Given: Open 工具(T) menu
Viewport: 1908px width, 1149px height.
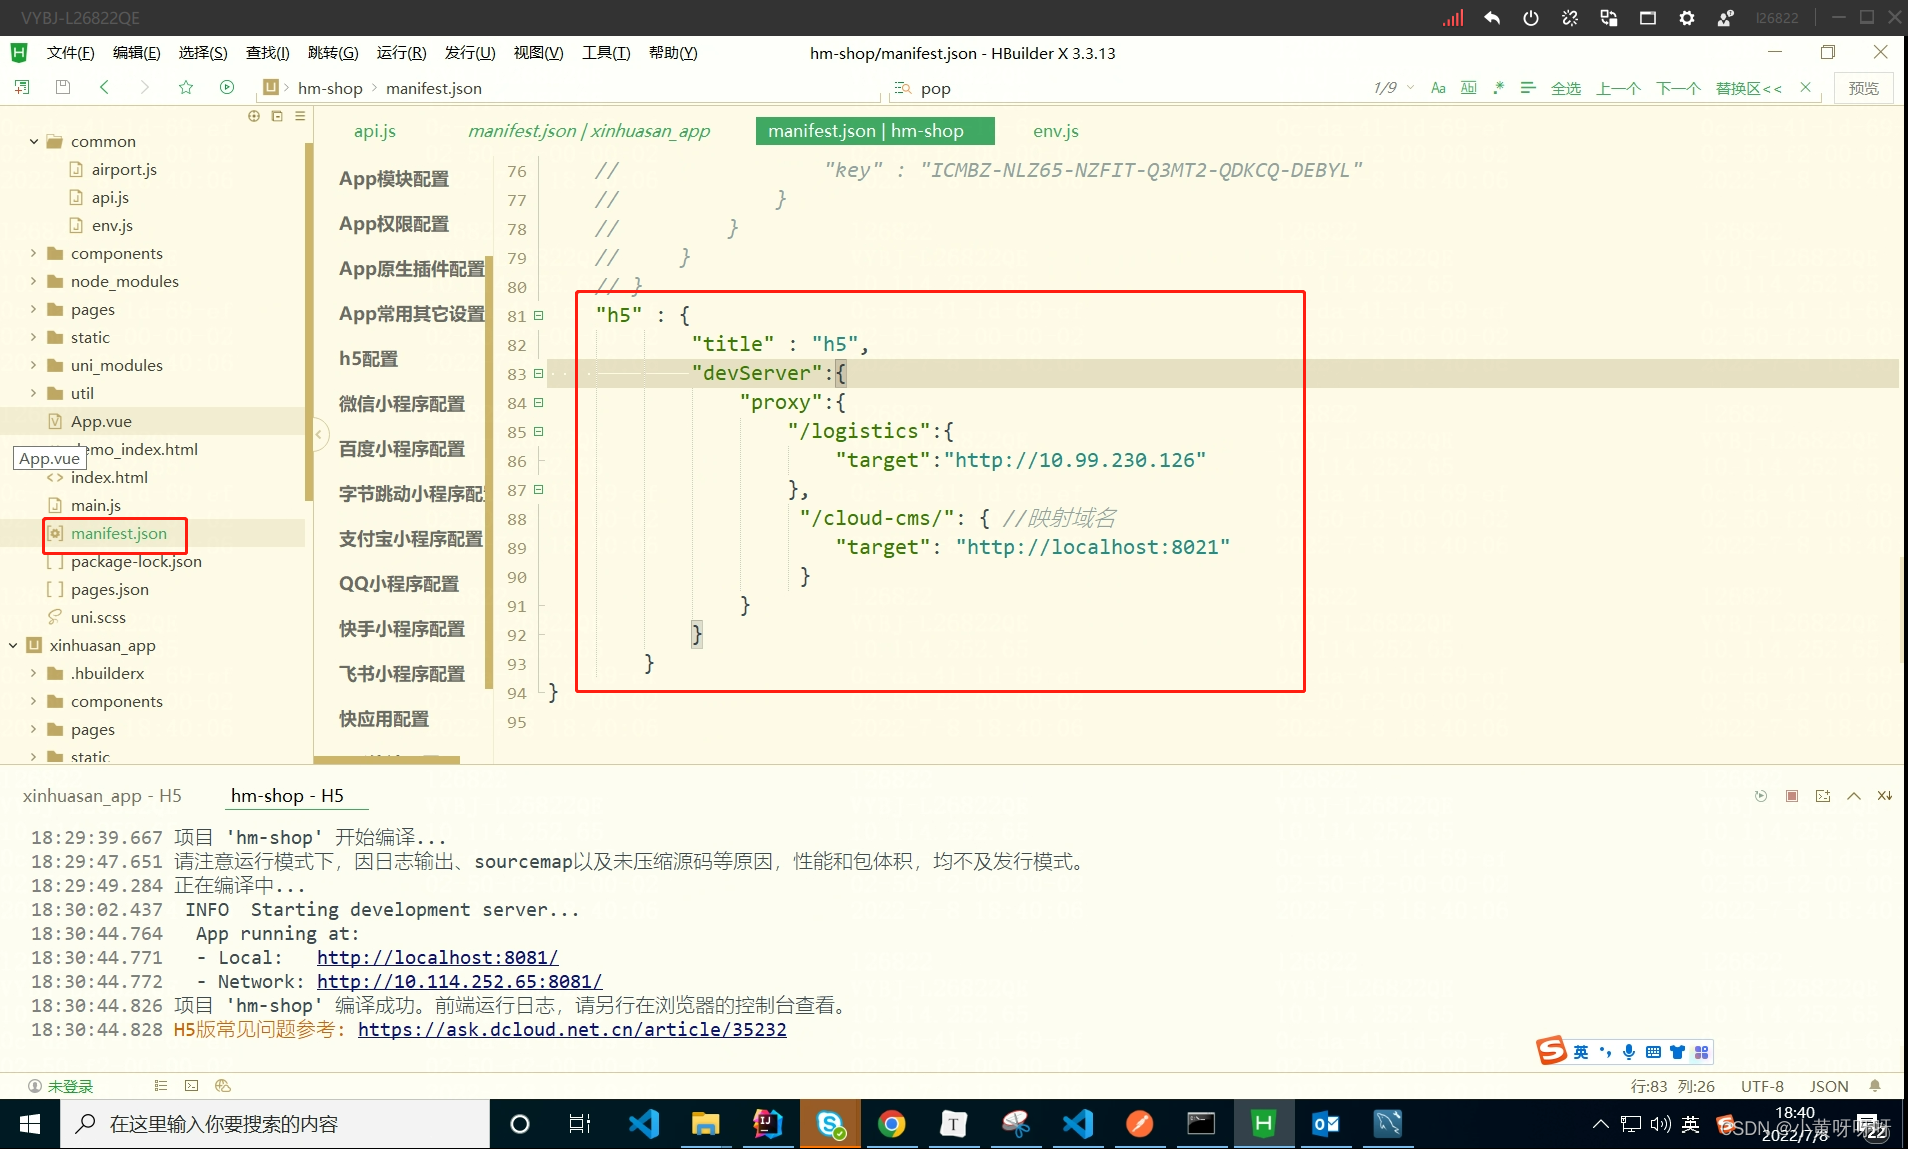Looking at the screenshot, I should 606,53.
